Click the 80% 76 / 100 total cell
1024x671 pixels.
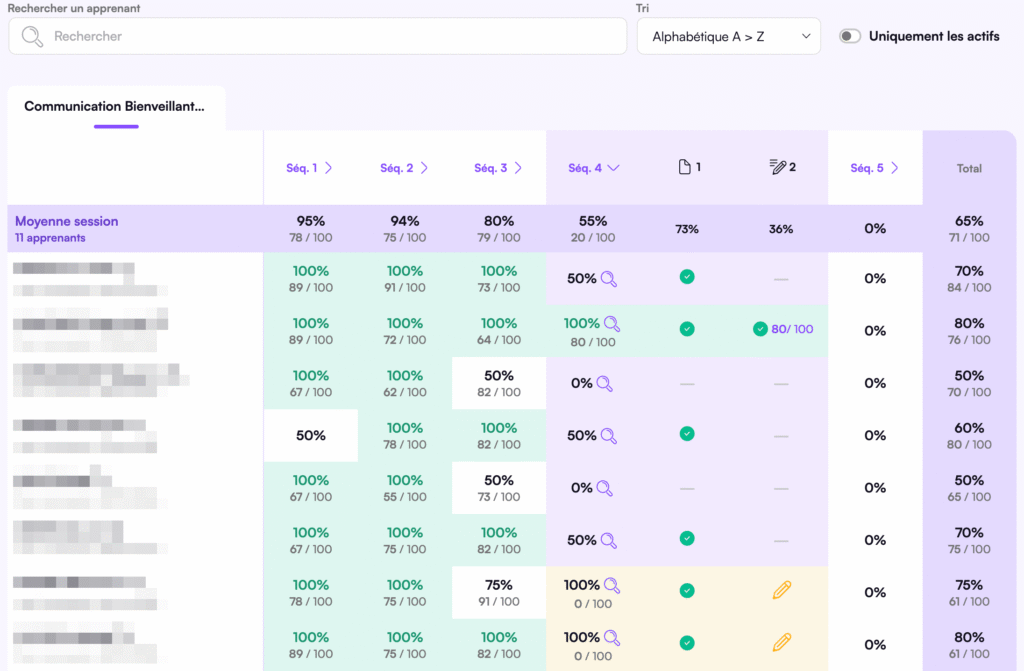969,331
